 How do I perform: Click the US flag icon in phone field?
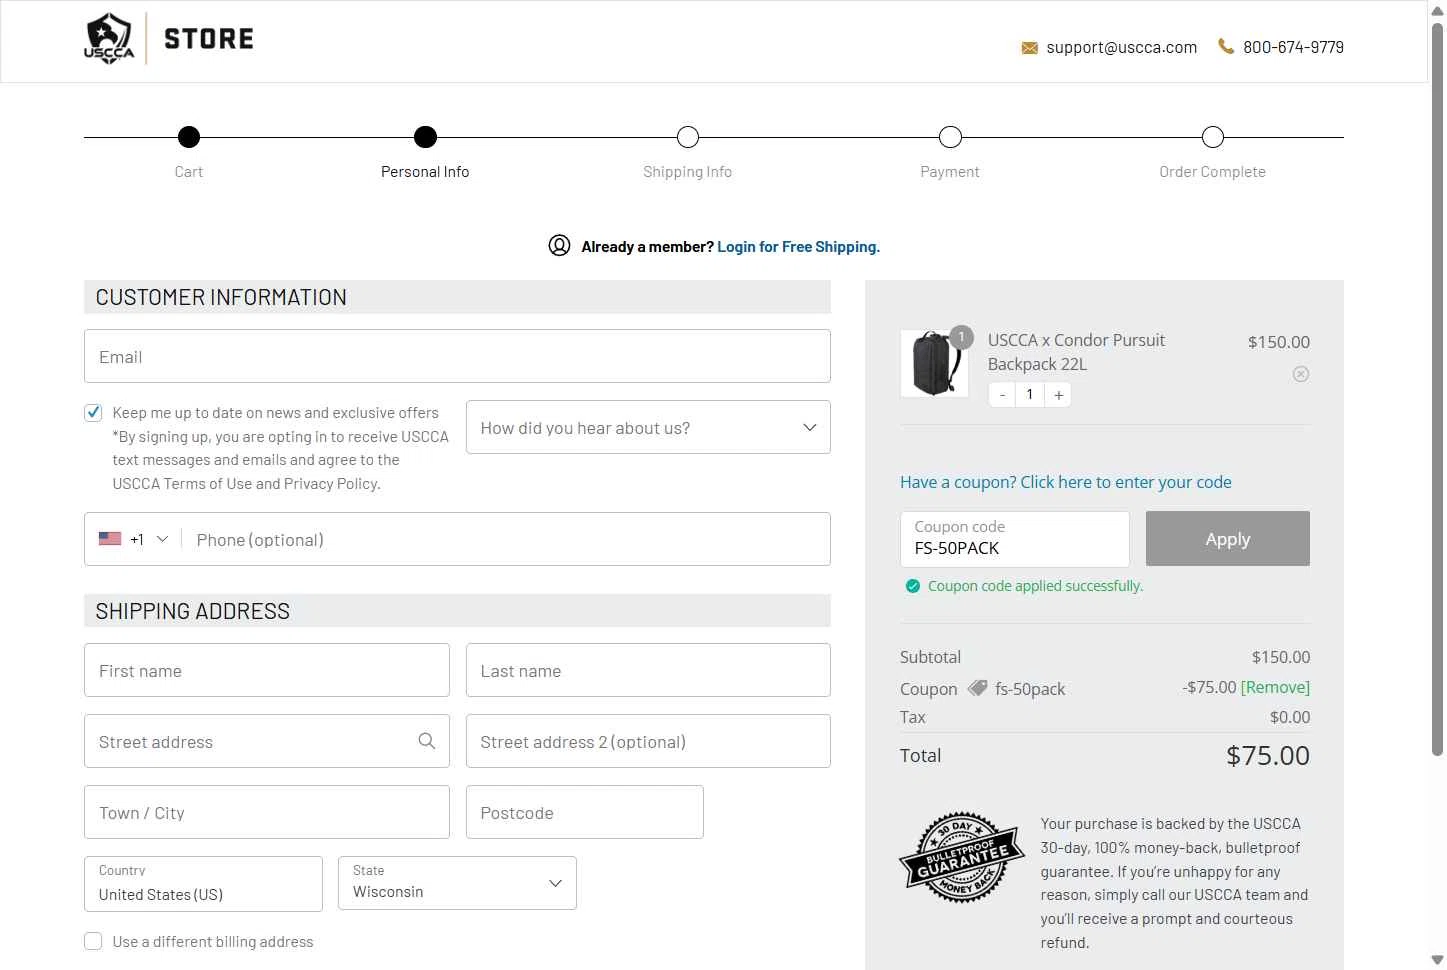click(x=110, y=539)
